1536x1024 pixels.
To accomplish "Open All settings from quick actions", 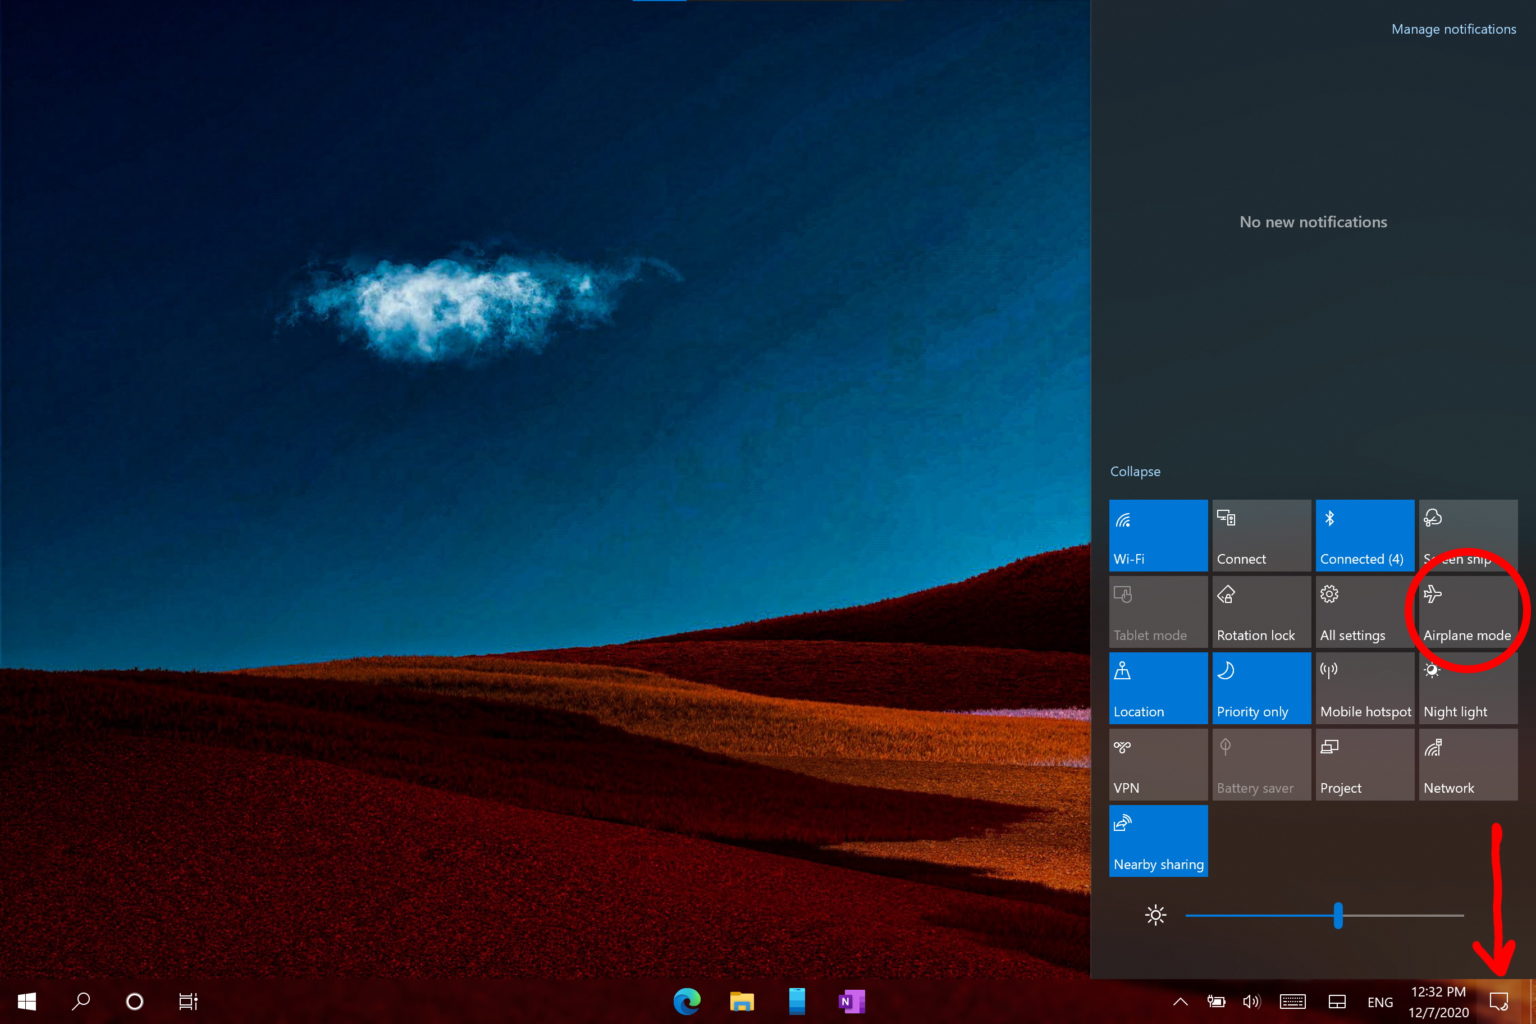I will click(1364, 611).
